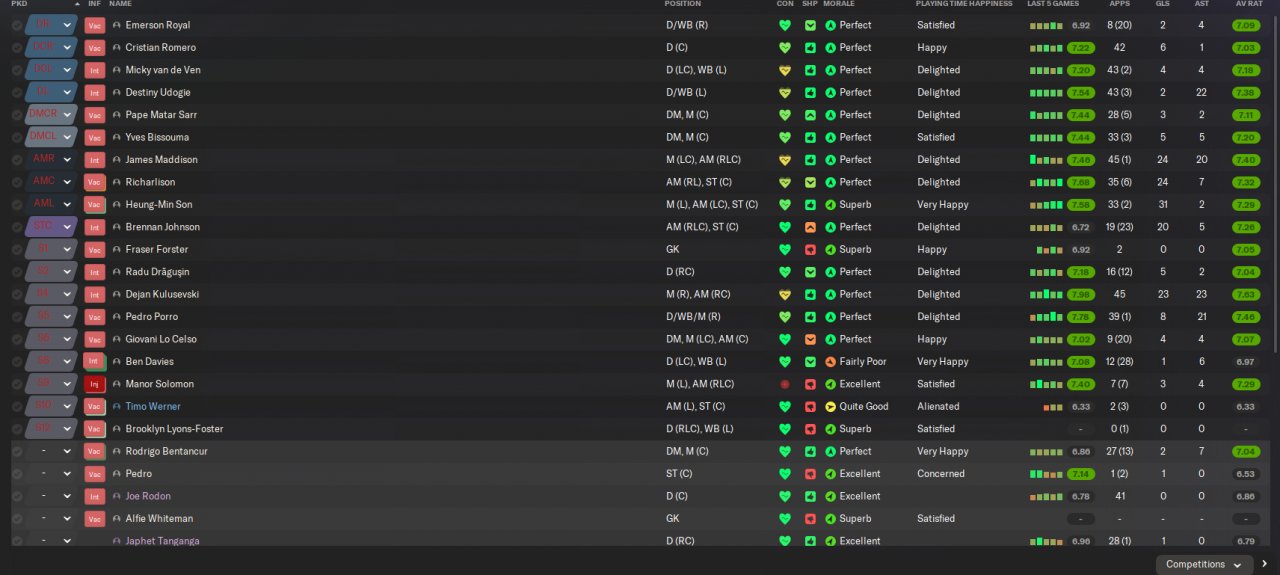Click the match sharpness icon for Pape Matar Sarr
Screen dimensions: 1280x575
pyautogui.click(x=810, y=115)
